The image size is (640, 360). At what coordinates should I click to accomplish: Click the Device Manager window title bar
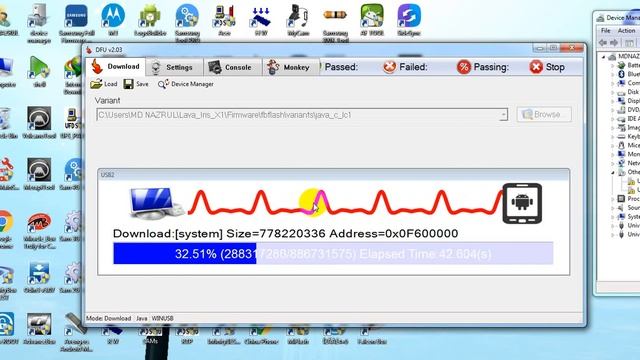point(617,18)
